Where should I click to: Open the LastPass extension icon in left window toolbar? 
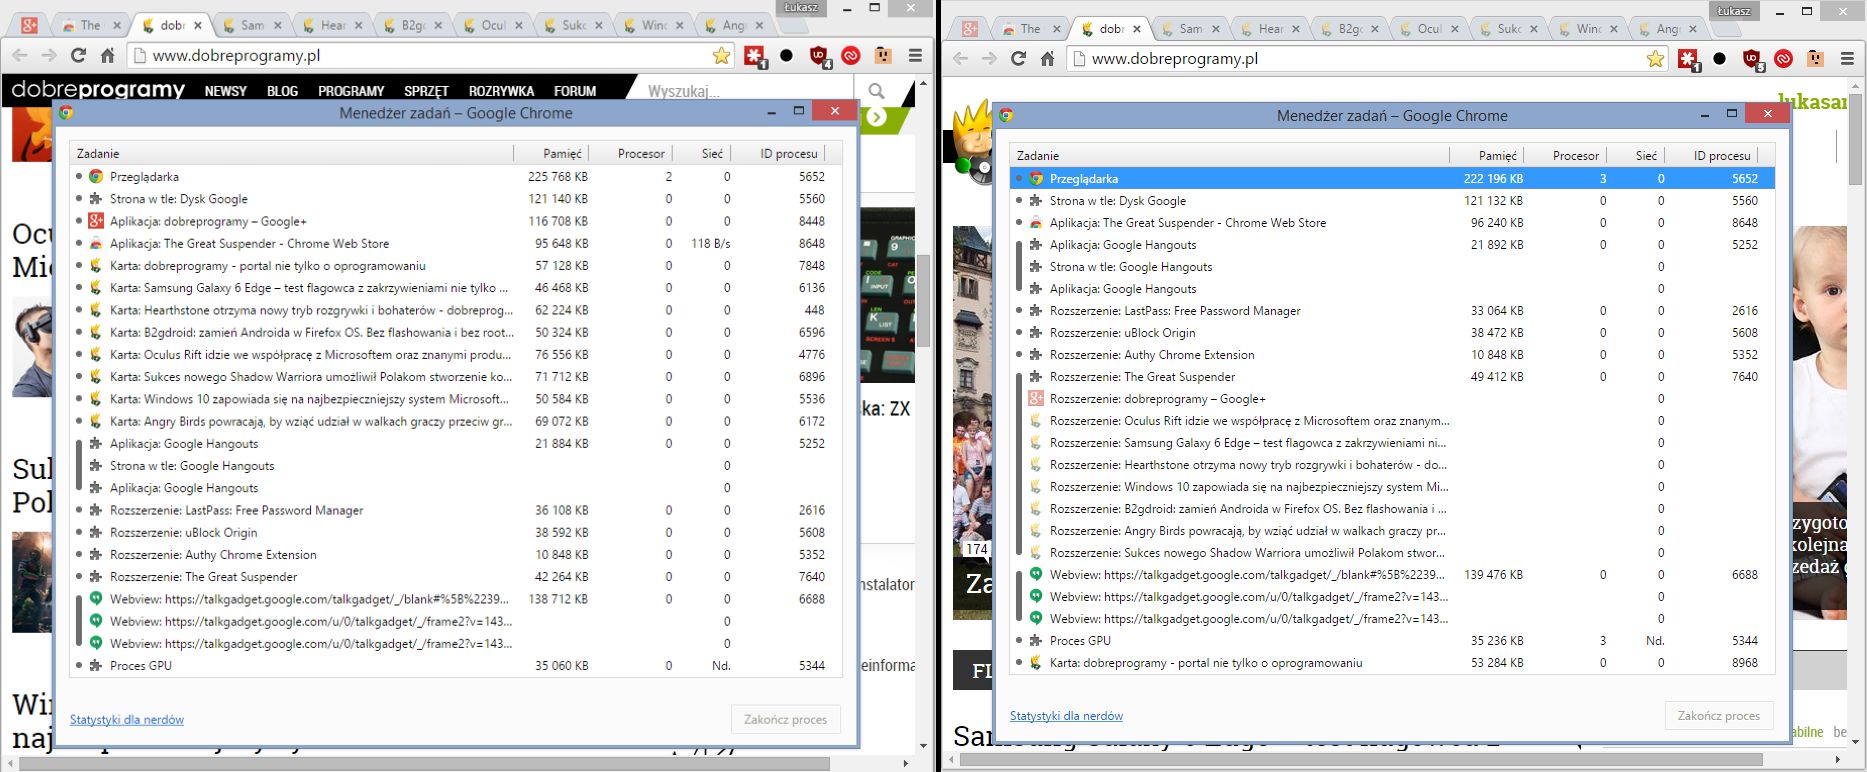[x=754, y=56]
